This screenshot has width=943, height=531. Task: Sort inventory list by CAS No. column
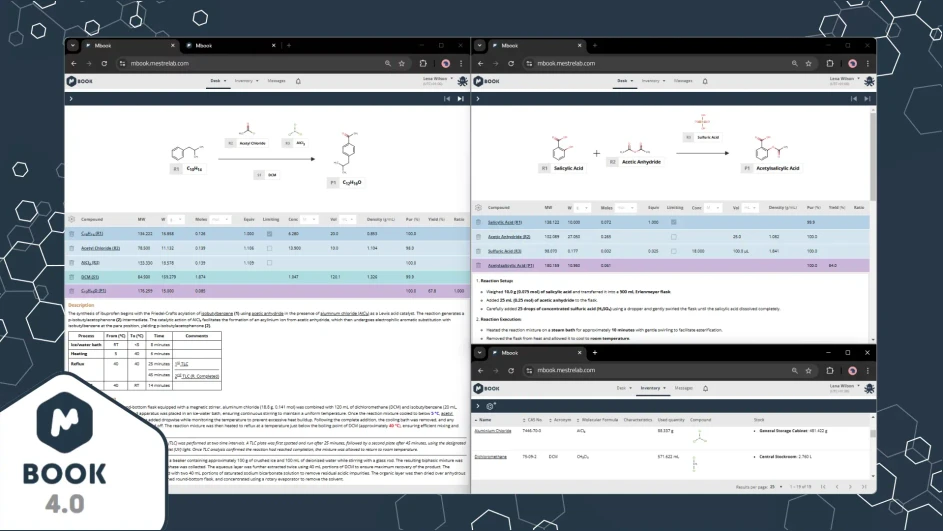(x=533, y=420)
